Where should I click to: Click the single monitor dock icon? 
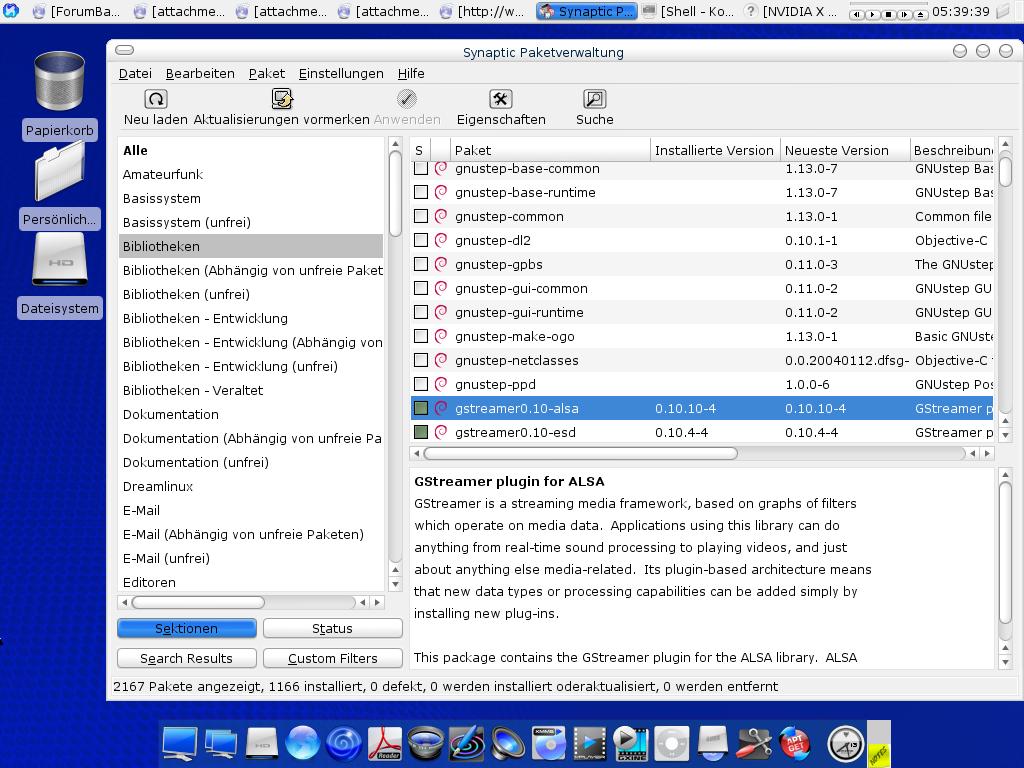click(180, 743)
